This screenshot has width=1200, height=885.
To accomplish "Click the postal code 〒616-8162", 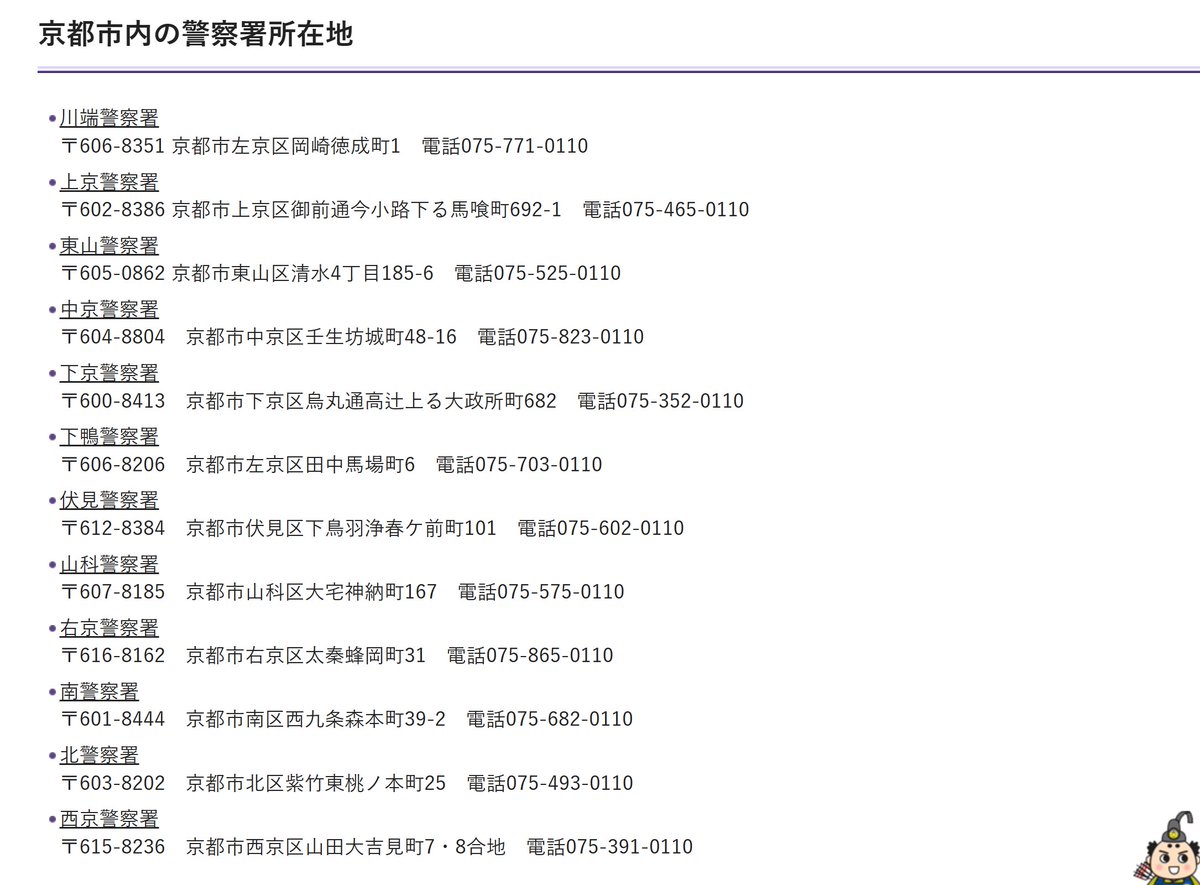I will (x=113, y=656).
